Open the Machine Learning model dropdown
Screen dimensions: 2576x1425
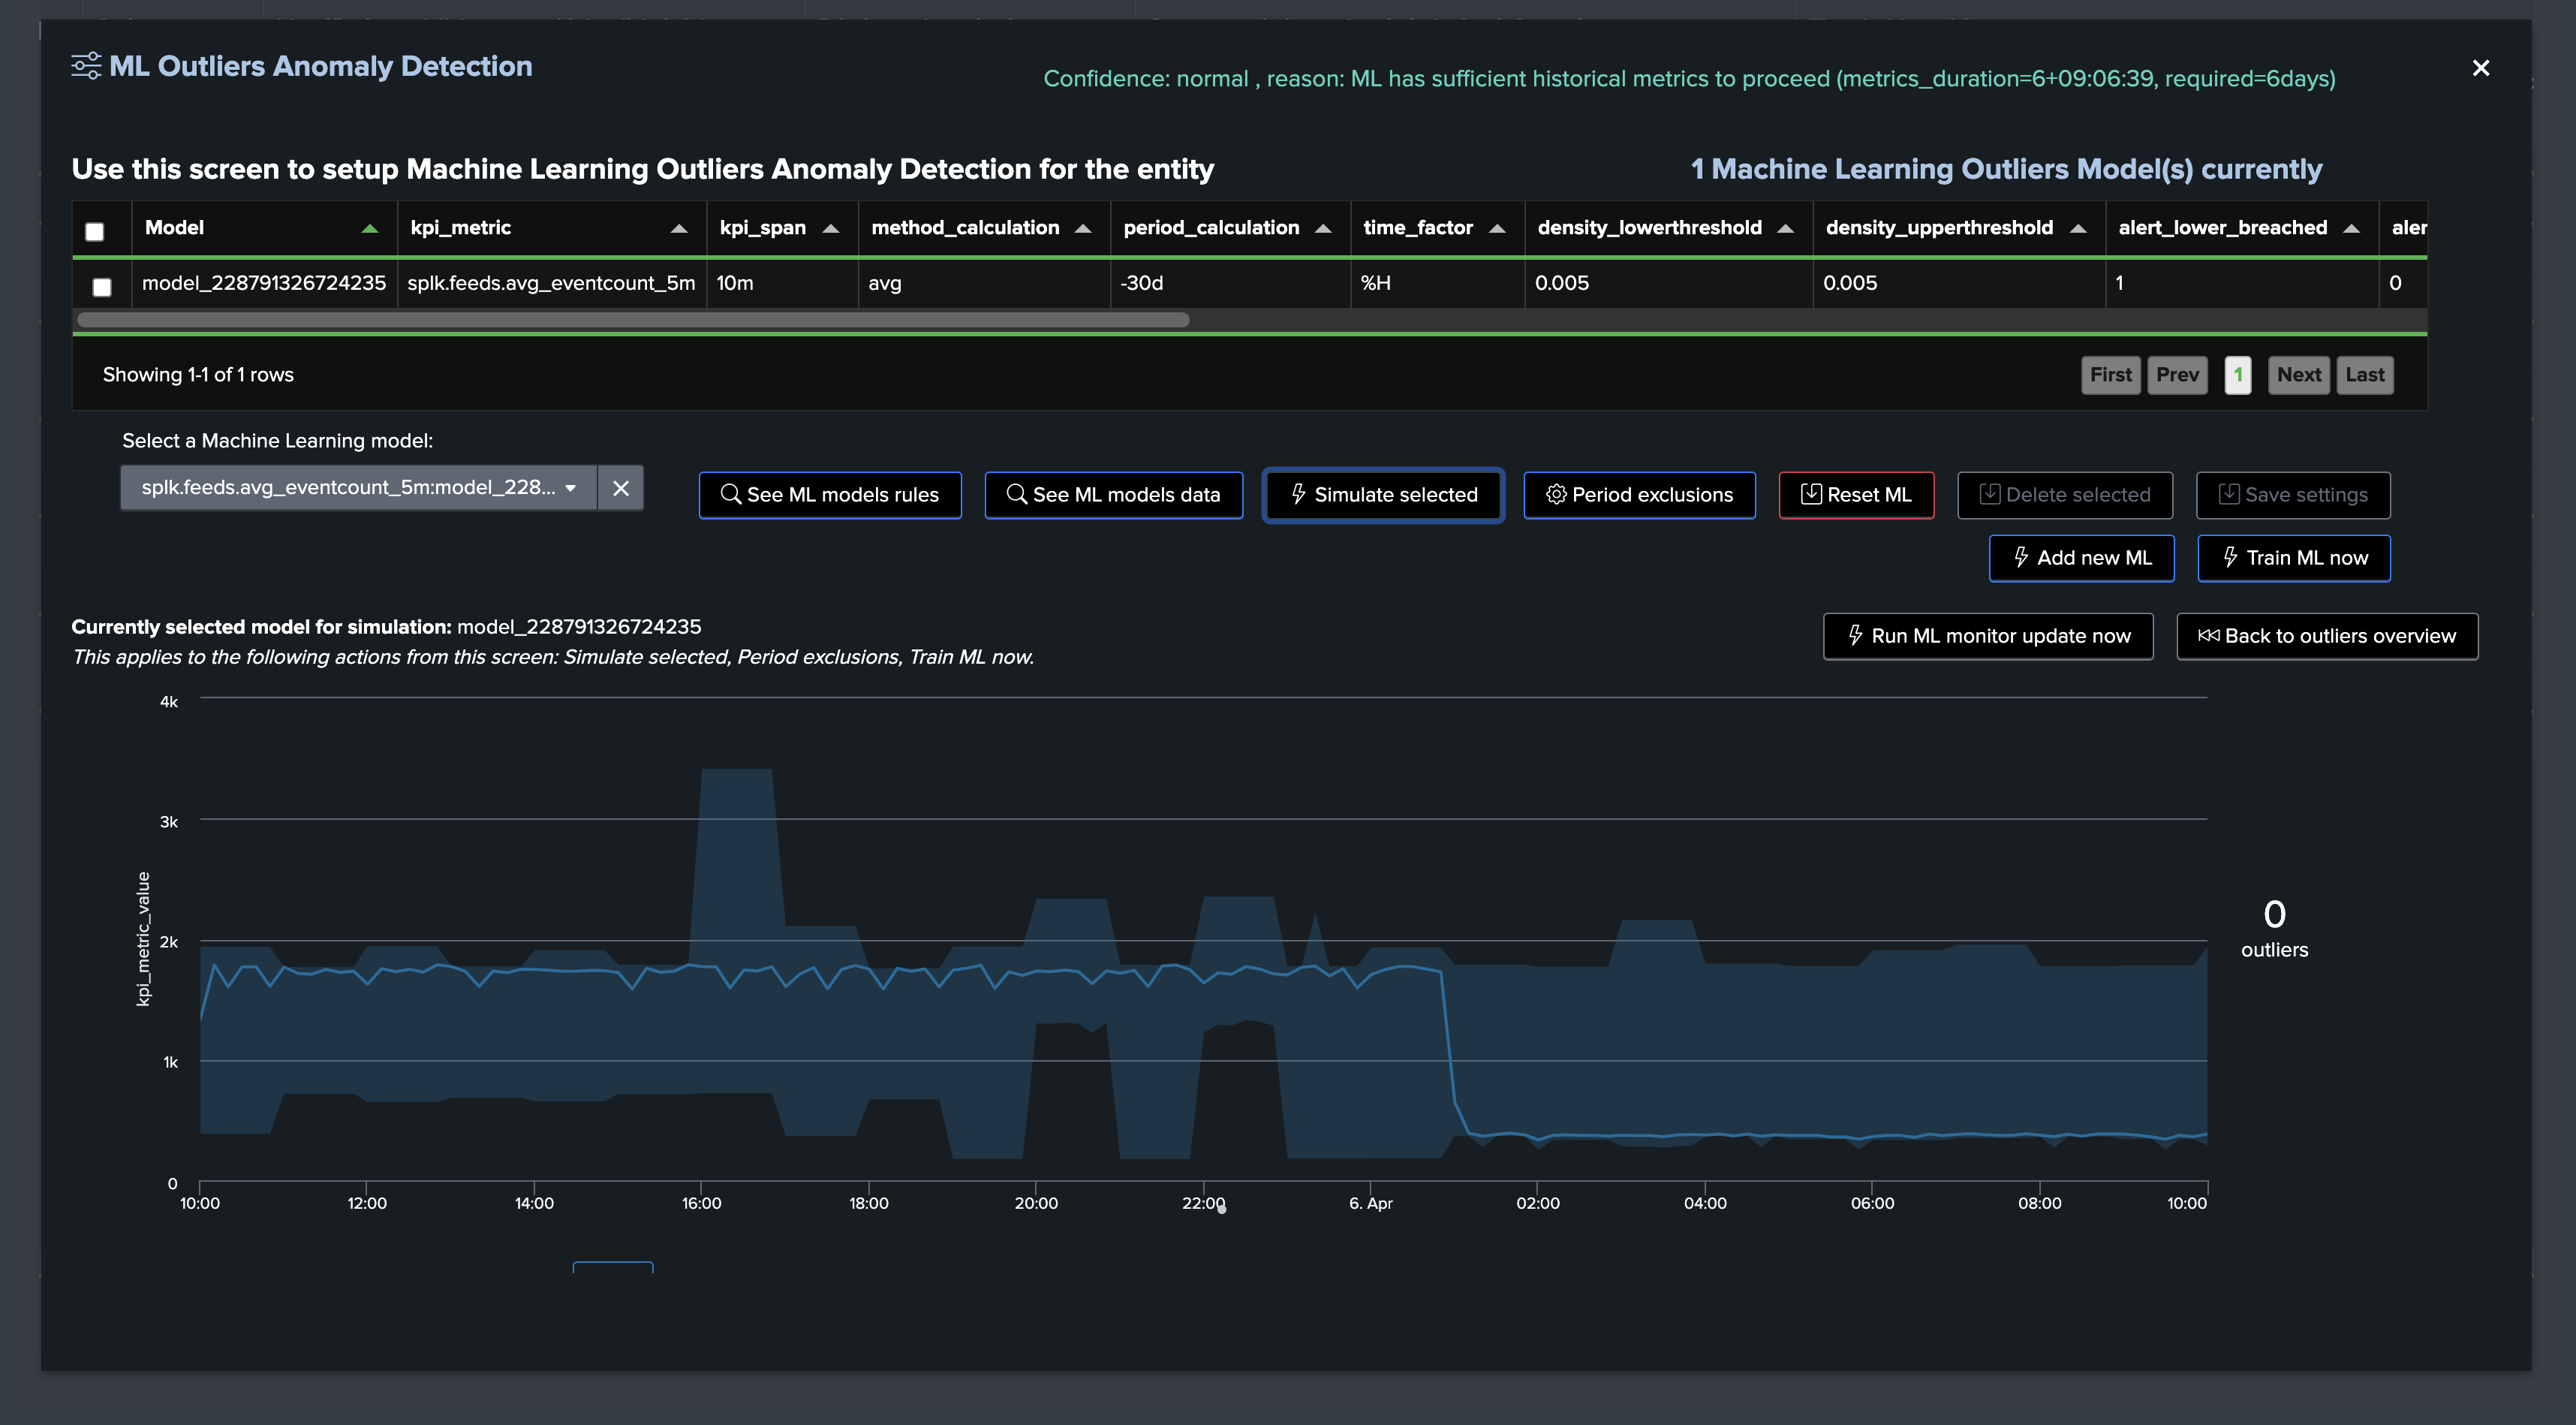click(x=359, y=488)
